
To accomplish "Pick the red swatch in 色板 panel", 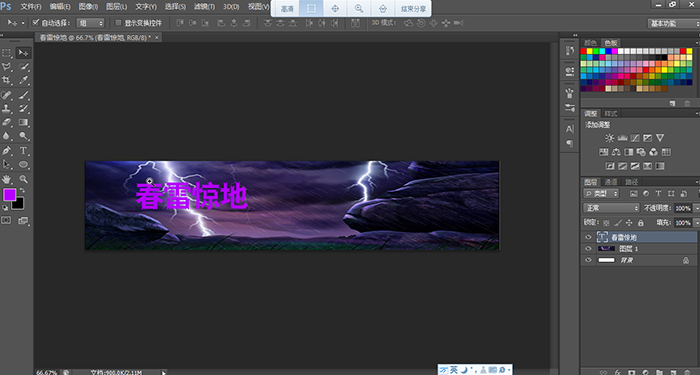I will pyautogui.click(x=583, y=51).
